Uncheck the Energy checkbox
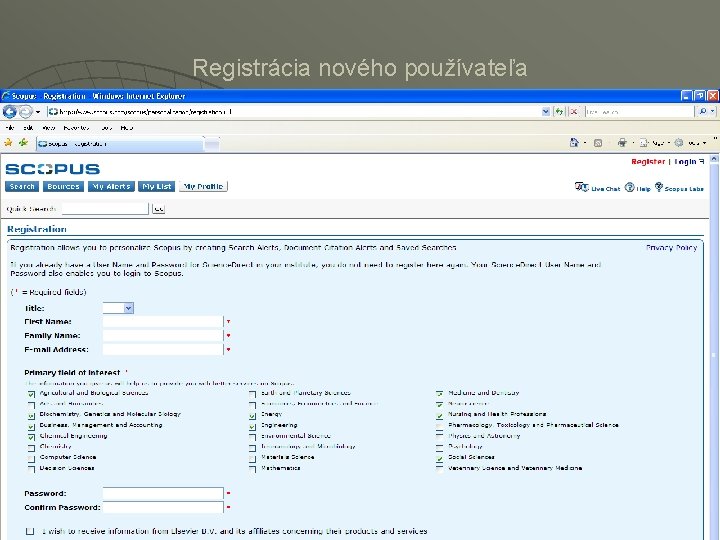The height and width of the screenshot is (540, 720). [x=253, y=416]
